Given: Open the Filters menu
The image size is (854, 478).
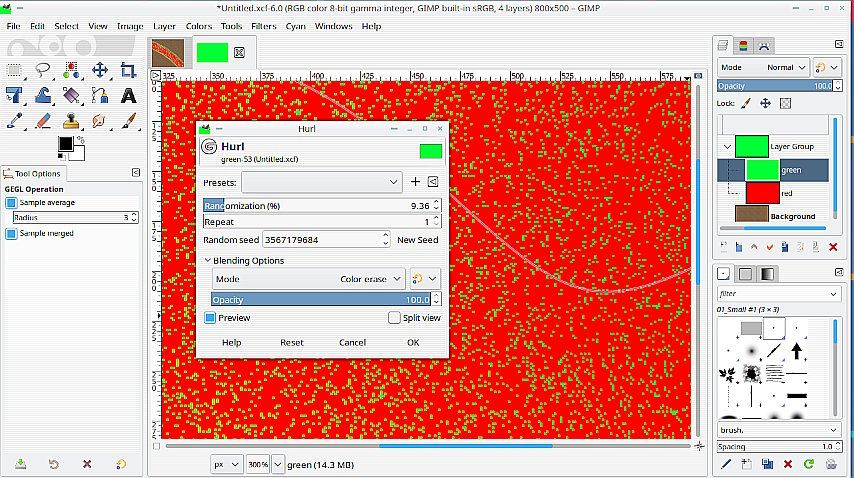Looking at the screenshot, I should [x=264, y=26].
